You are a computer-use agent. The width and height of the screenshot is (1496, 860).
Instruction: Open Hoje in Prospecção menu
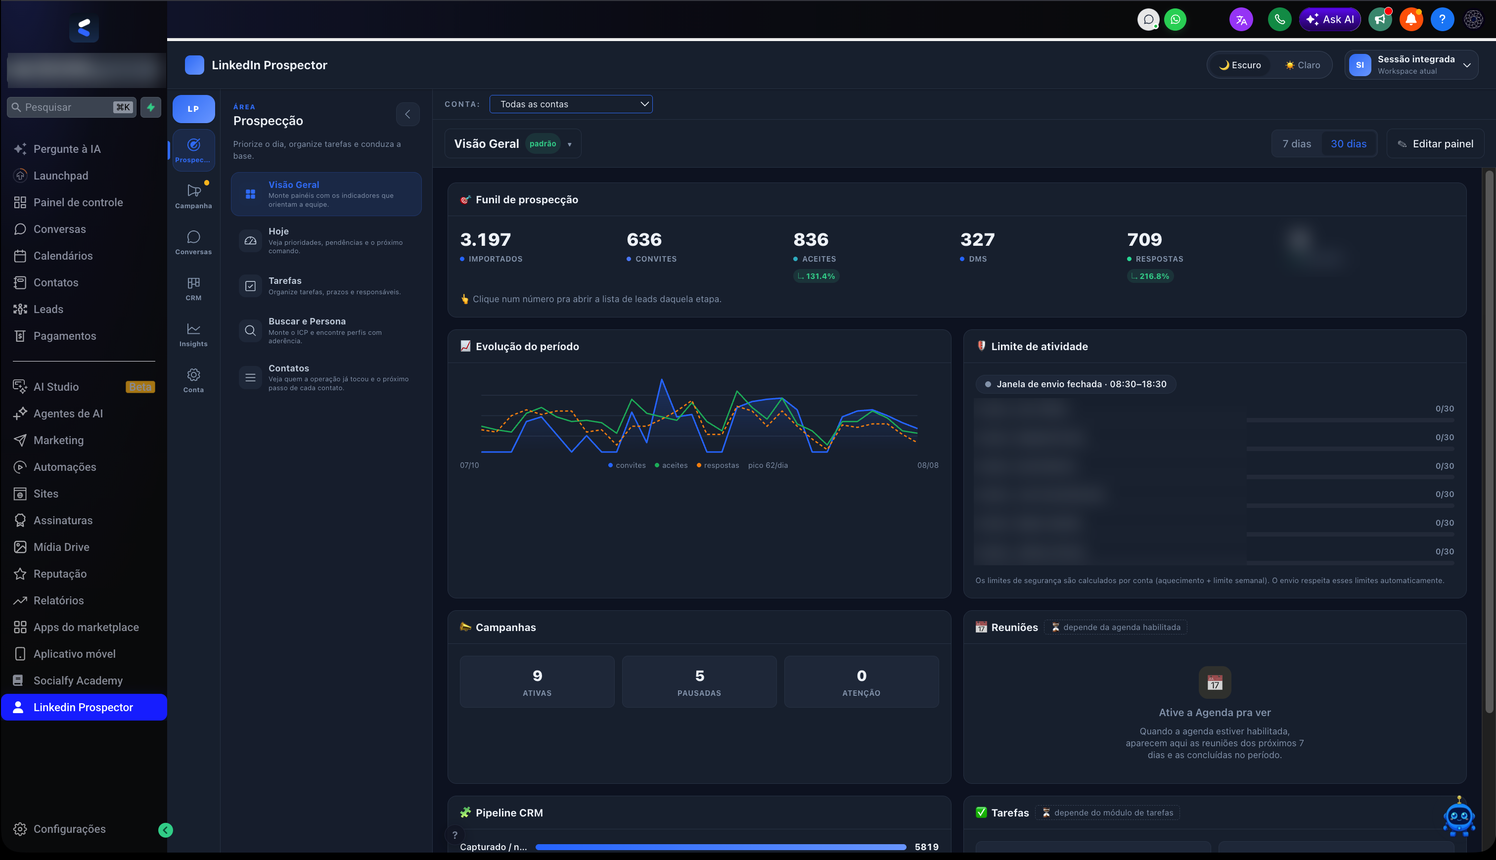[x=326, y=240]
